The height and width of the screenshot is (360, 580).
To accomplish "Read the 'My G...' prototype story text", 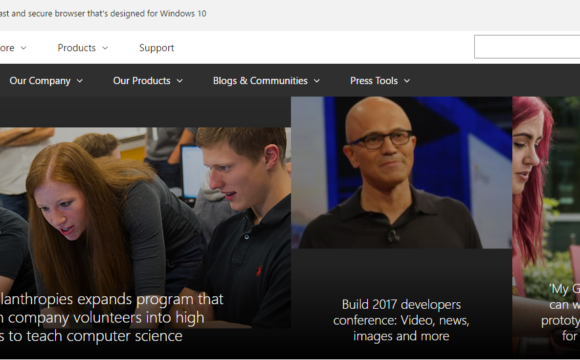I will 560,313.
